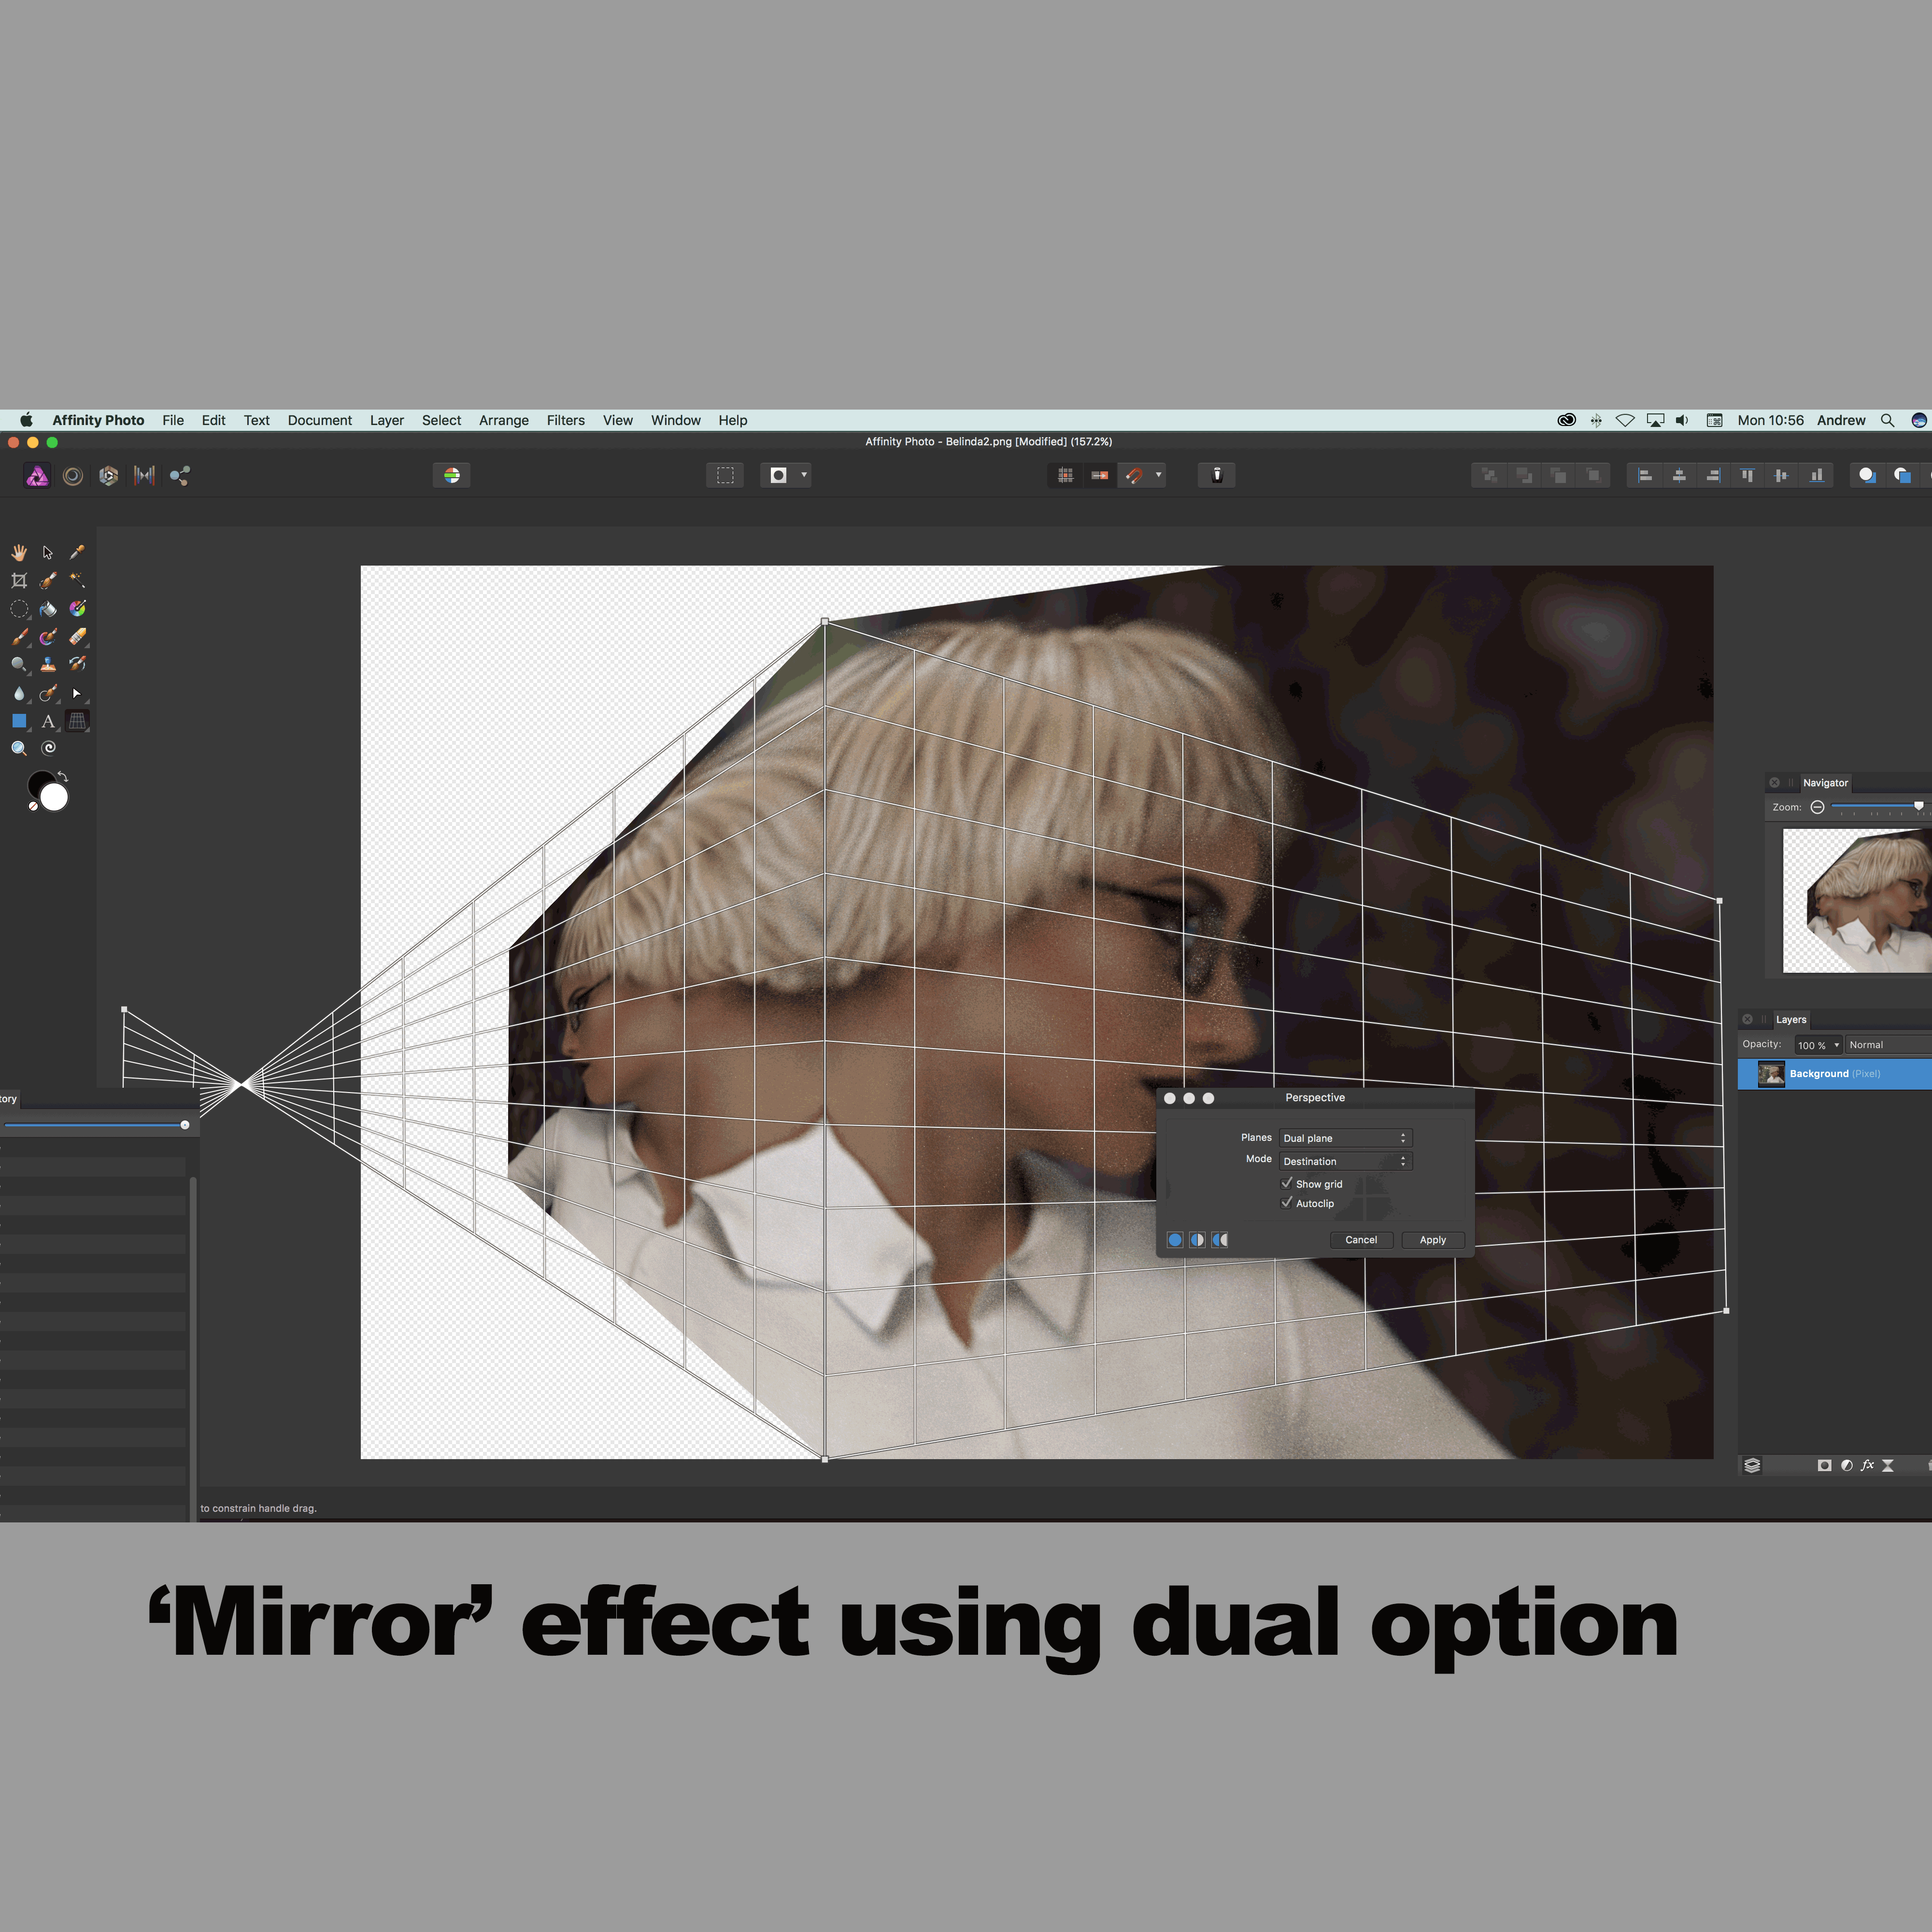The height and width of the screenshot is (1932, 1932).
Task: Open the Select menu
Action: click(x=441, y=420)
